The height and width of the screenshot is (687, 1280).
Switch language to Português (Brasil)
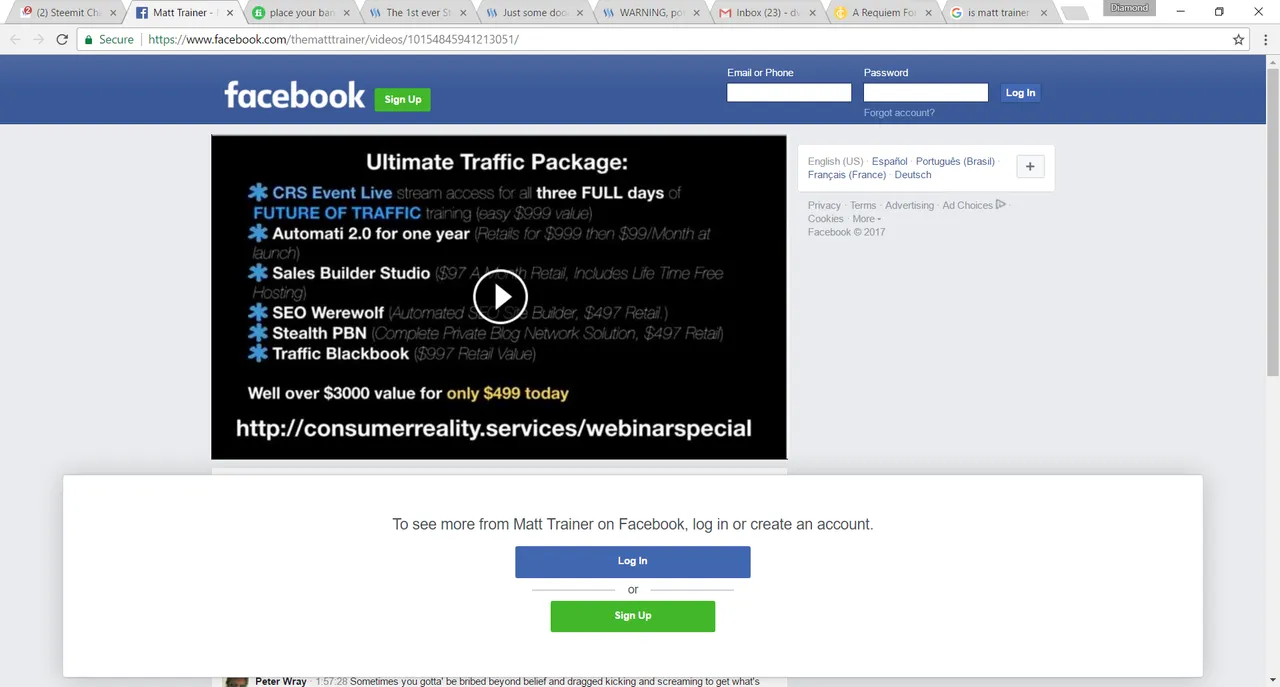(x=955, y=161)
